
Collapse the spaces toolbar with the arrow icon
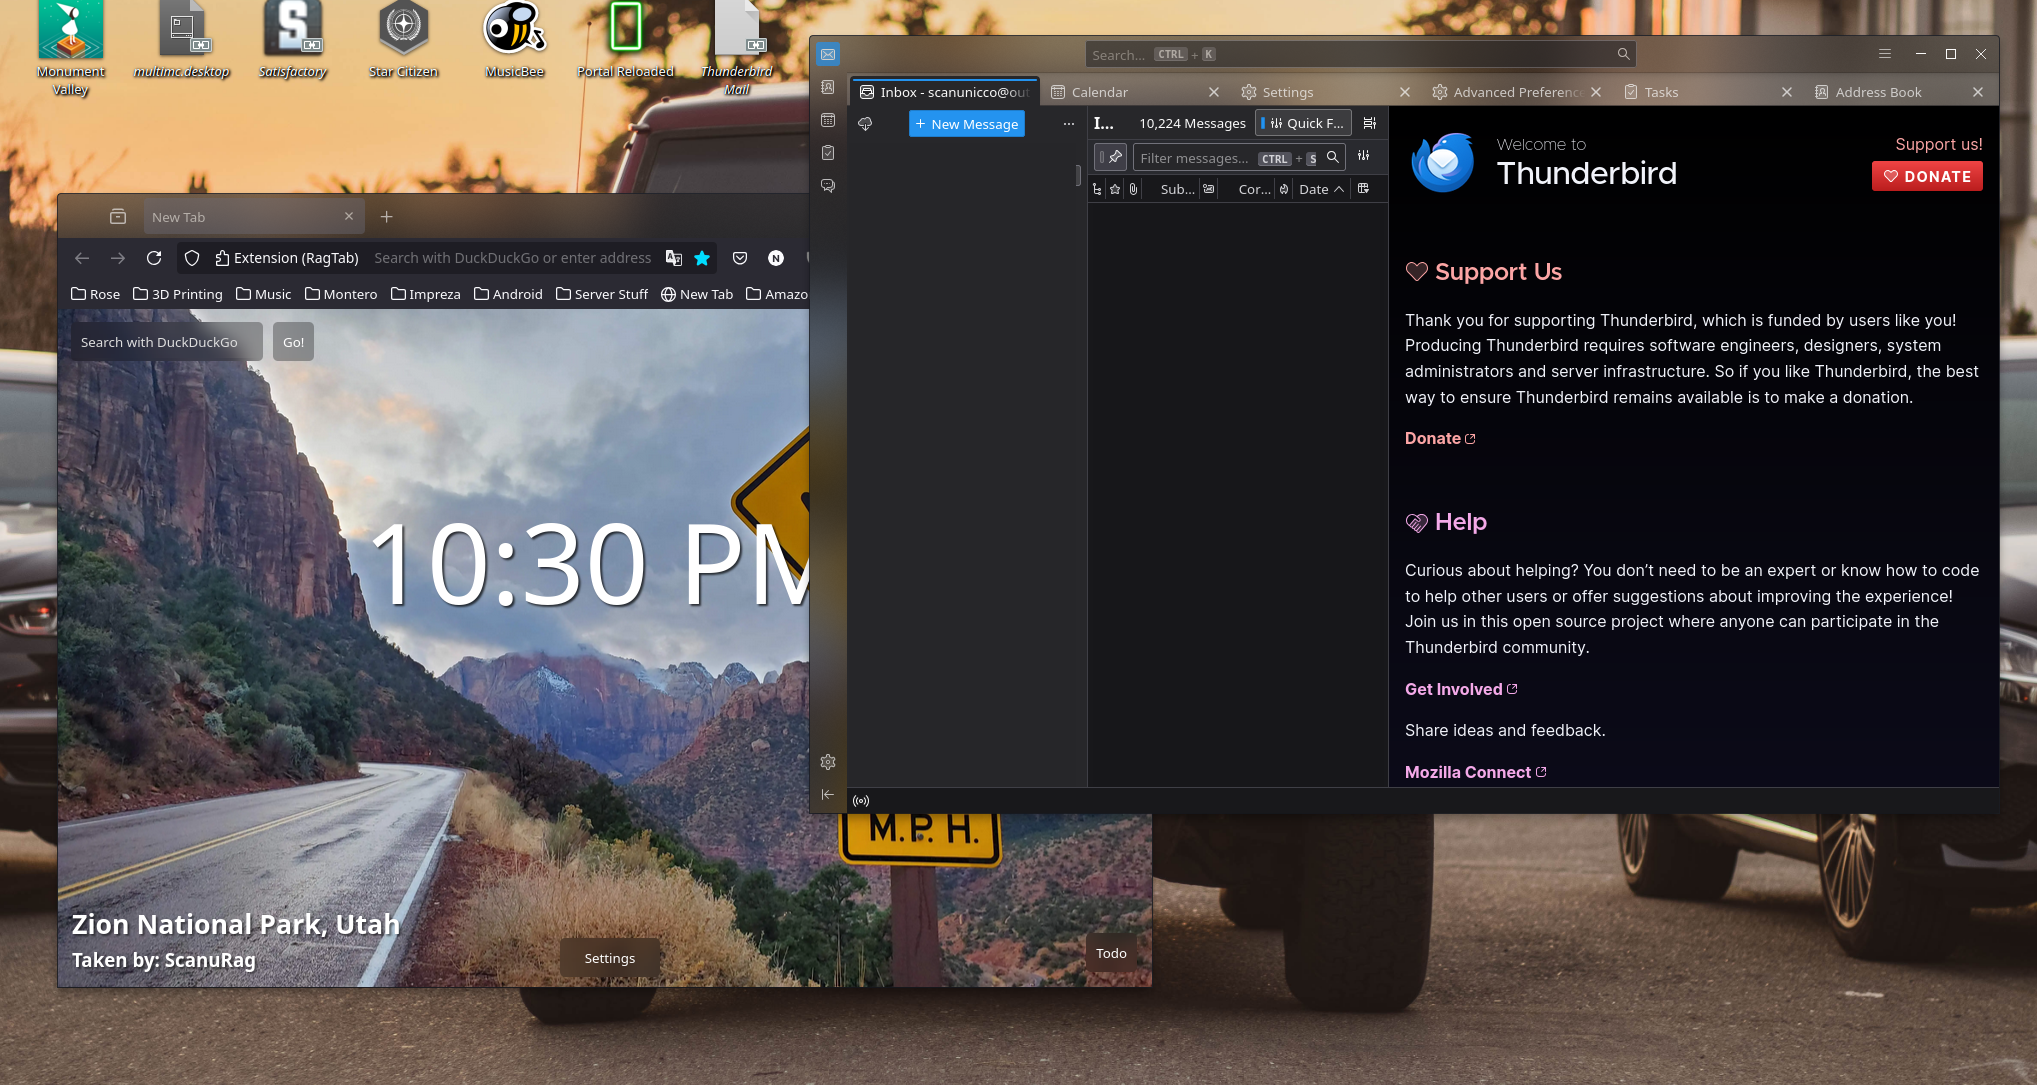coord(828,795)
